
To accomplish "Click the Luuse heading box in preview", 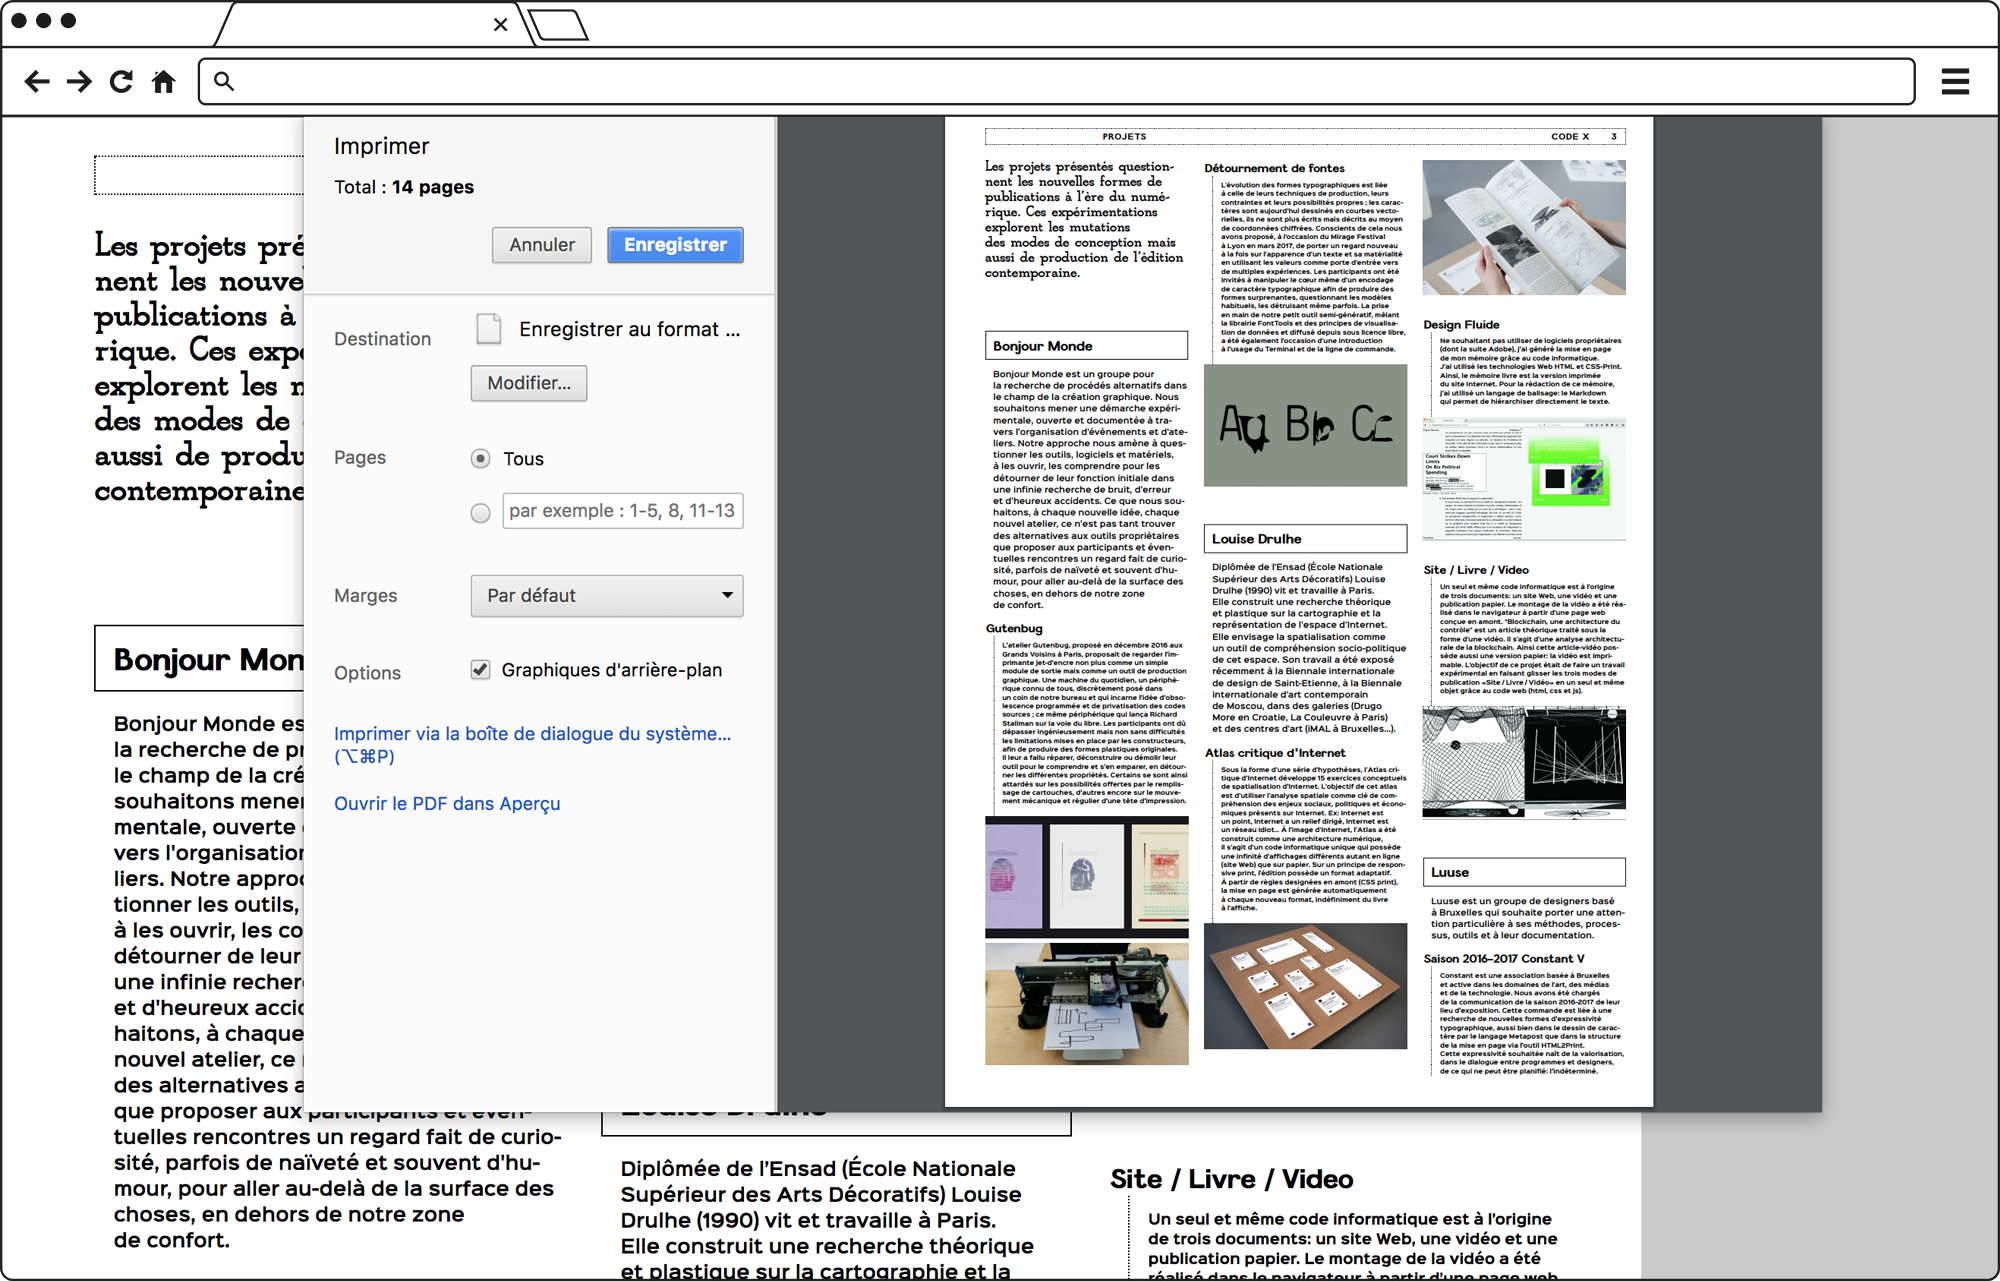I will (x=1524, y=872).
